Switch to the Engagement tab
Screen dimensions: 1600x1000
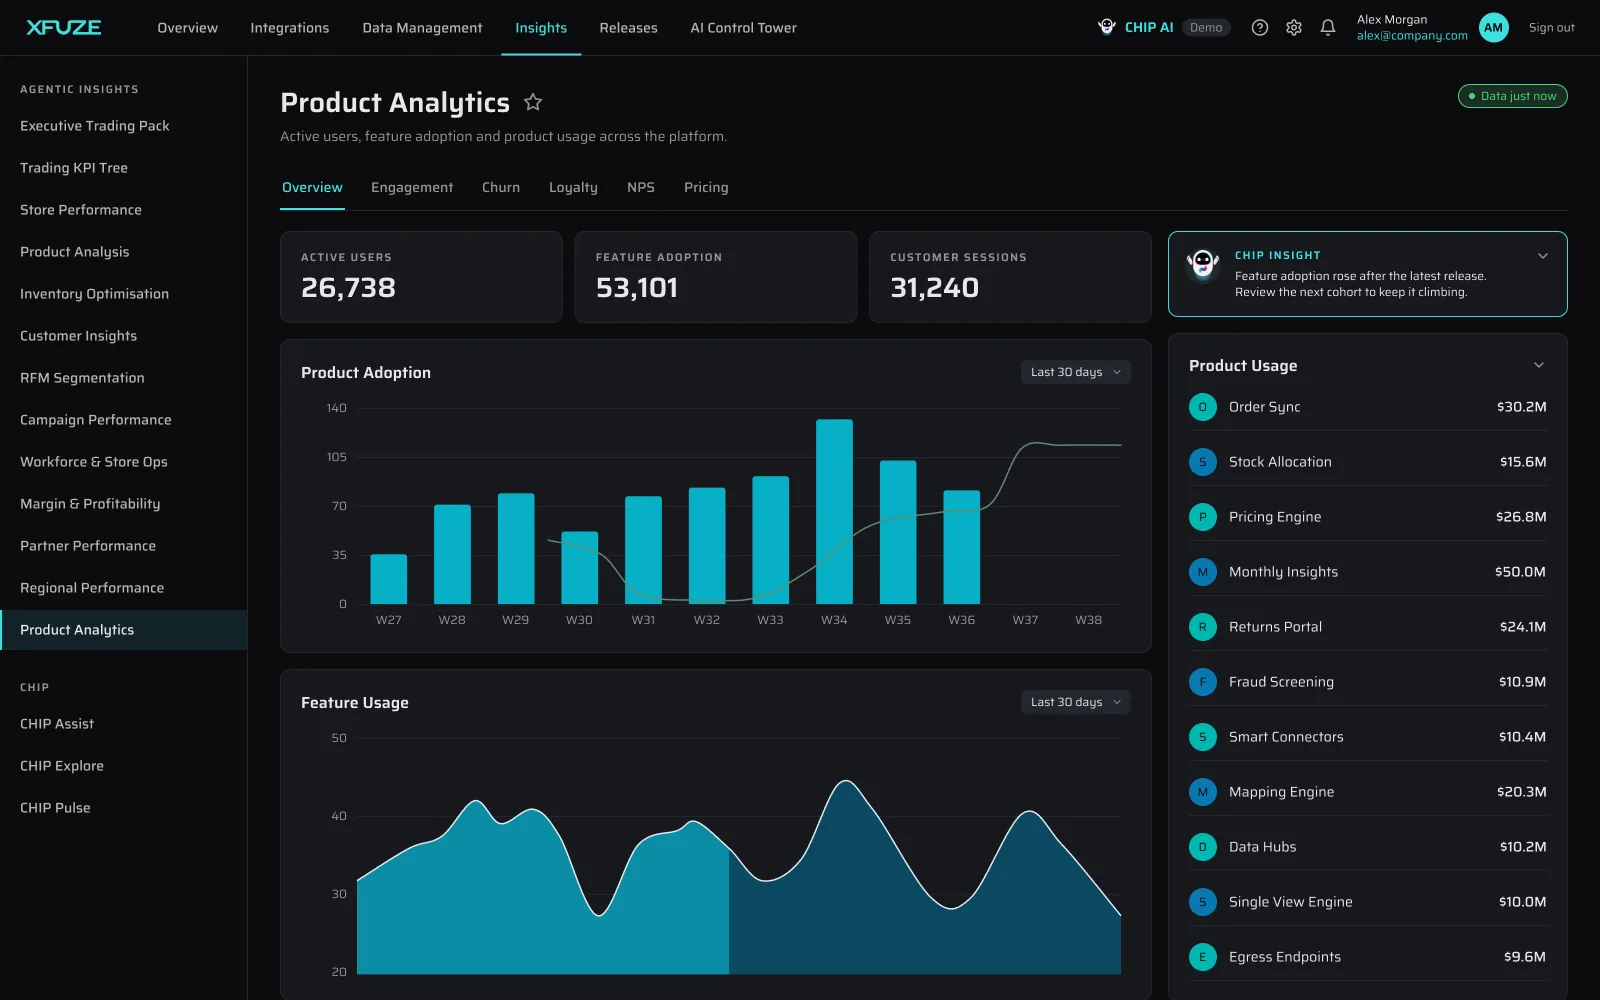click(x=412, y=188)
